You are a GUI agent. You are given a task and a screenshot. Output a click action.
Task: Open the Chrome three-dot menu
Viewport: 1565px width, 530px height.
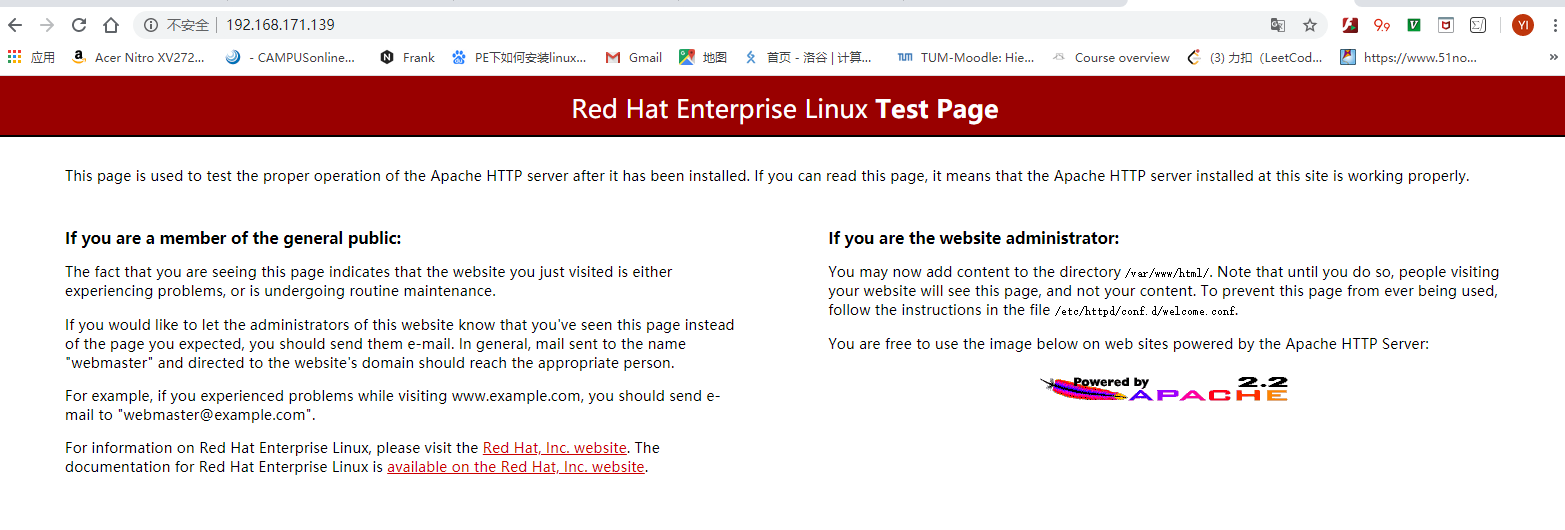[1553, 25]
